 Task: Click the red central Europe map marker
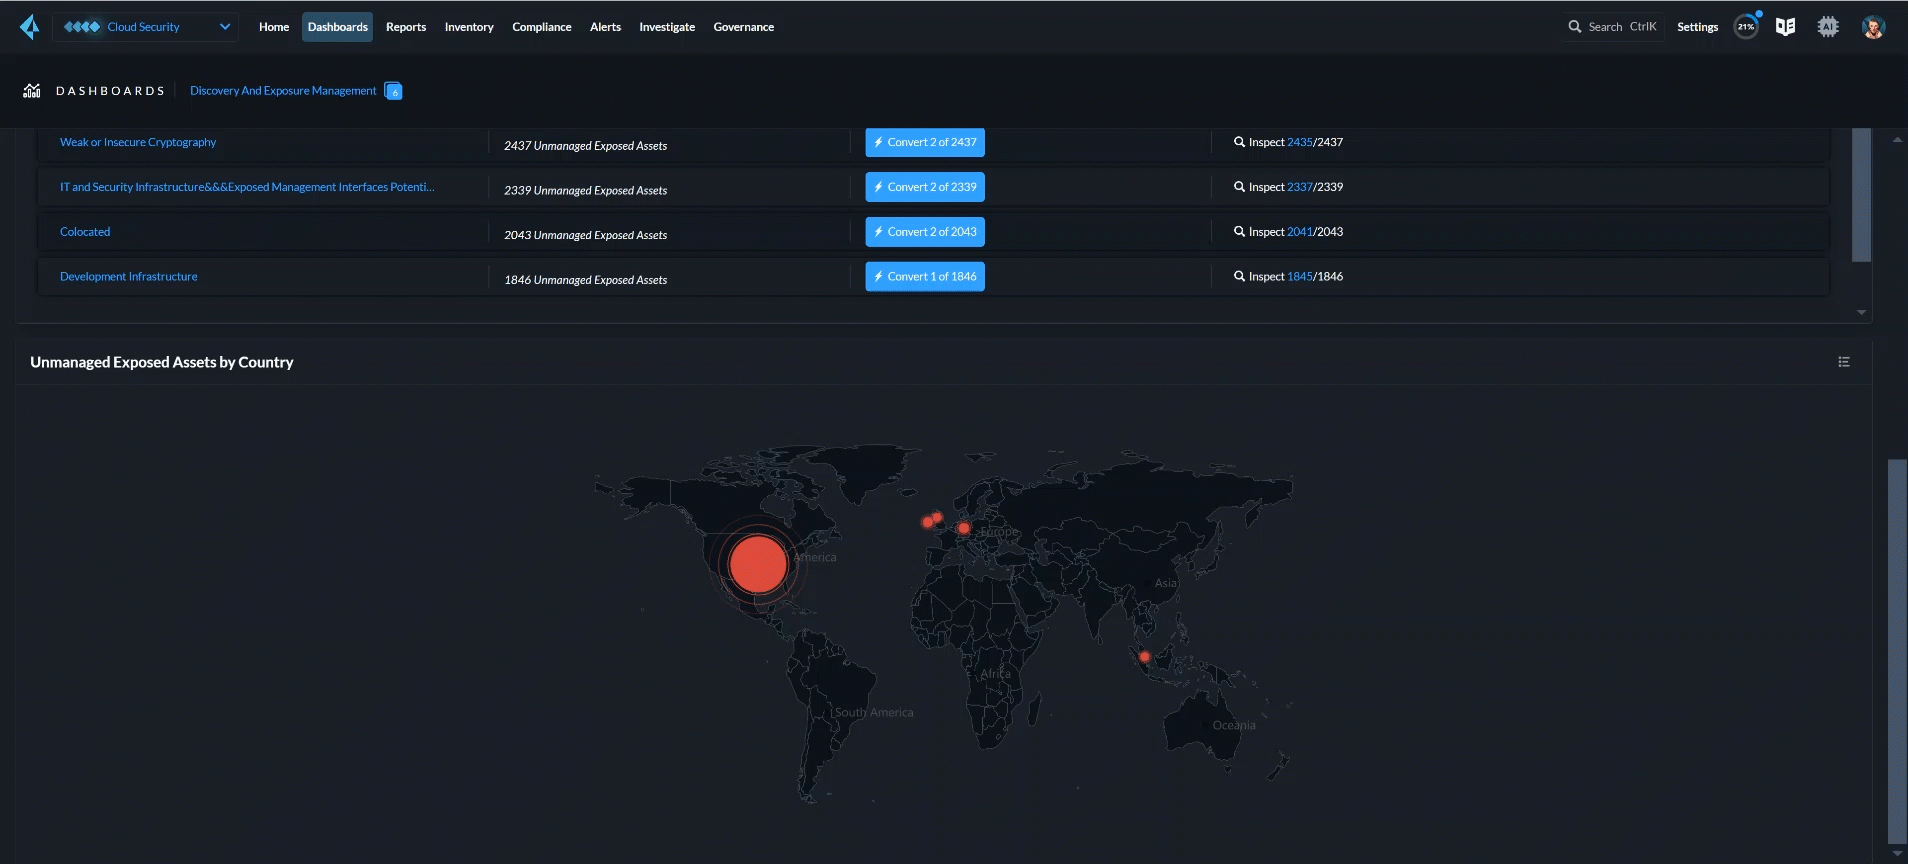(x=964, y=528)
